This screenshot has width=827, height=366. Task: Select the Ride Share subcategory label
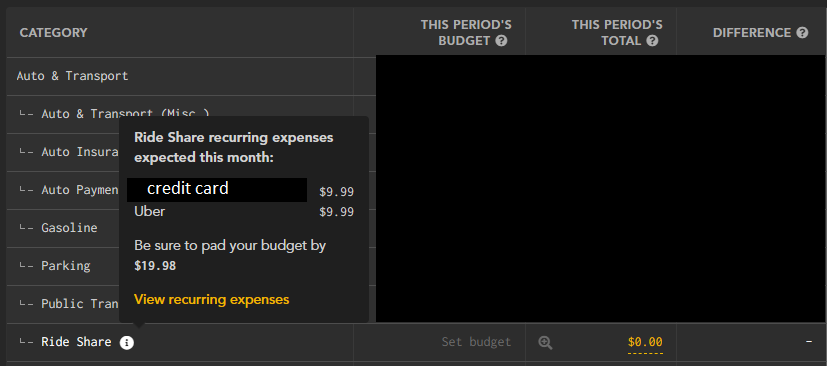tap(76, 342)
